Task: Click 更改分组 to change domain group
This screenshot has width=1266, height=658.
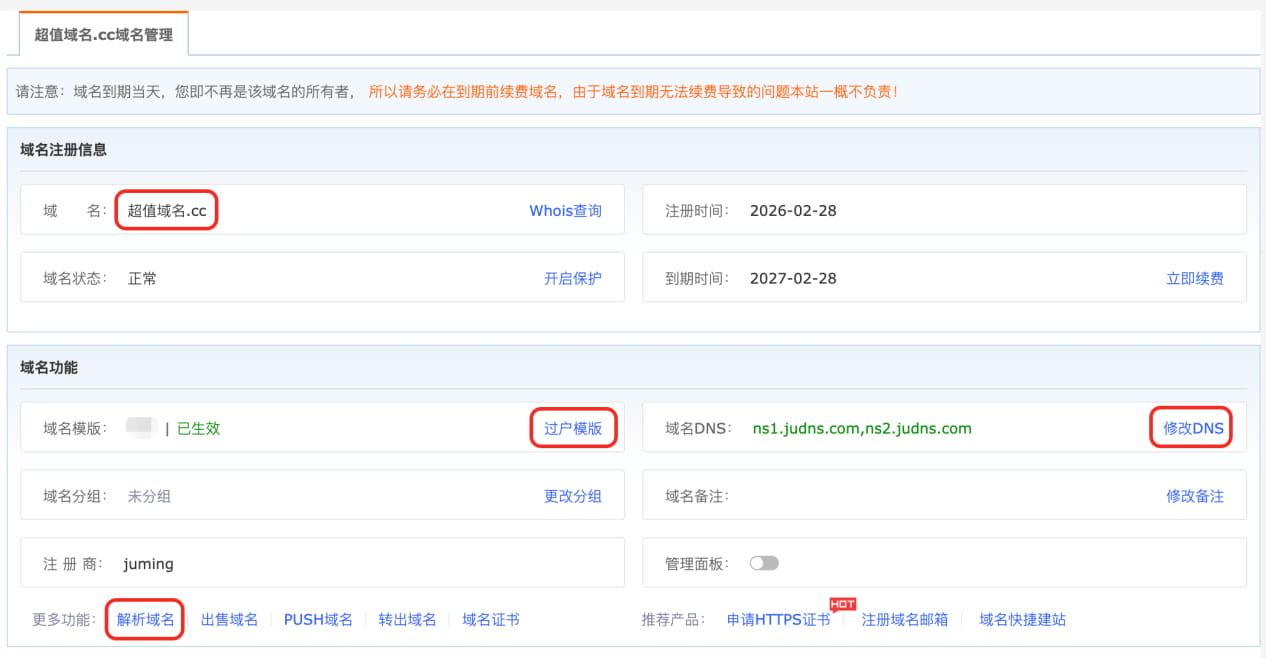Action: coord(572,496)
